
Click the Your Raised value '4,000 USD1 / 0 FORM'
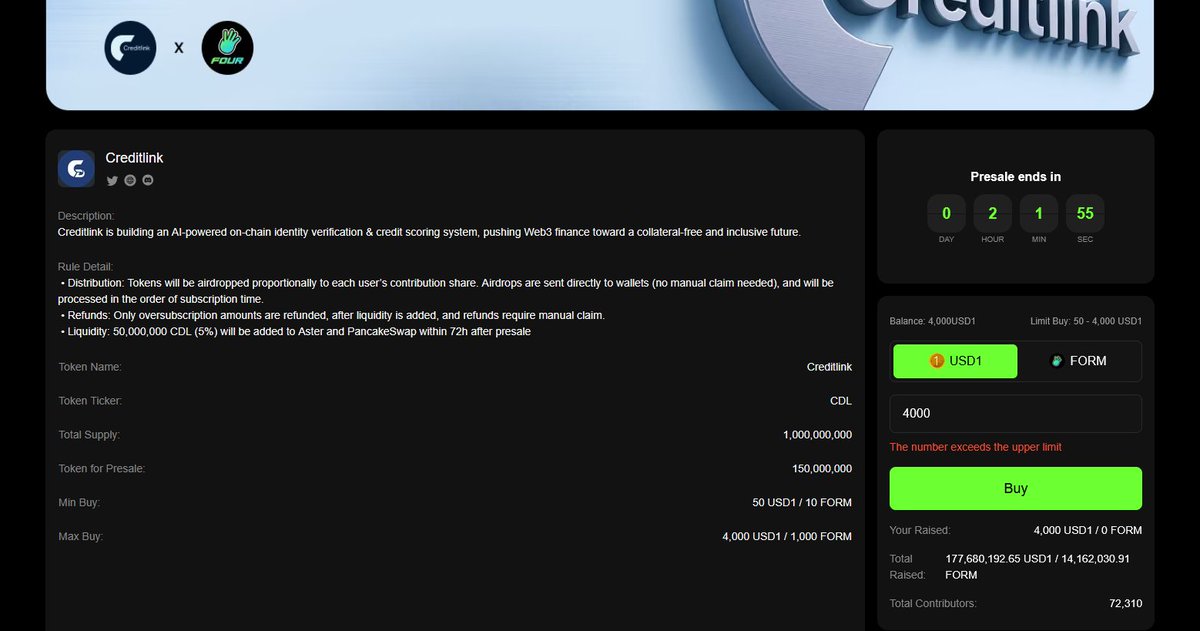(x=1088, y=530)
